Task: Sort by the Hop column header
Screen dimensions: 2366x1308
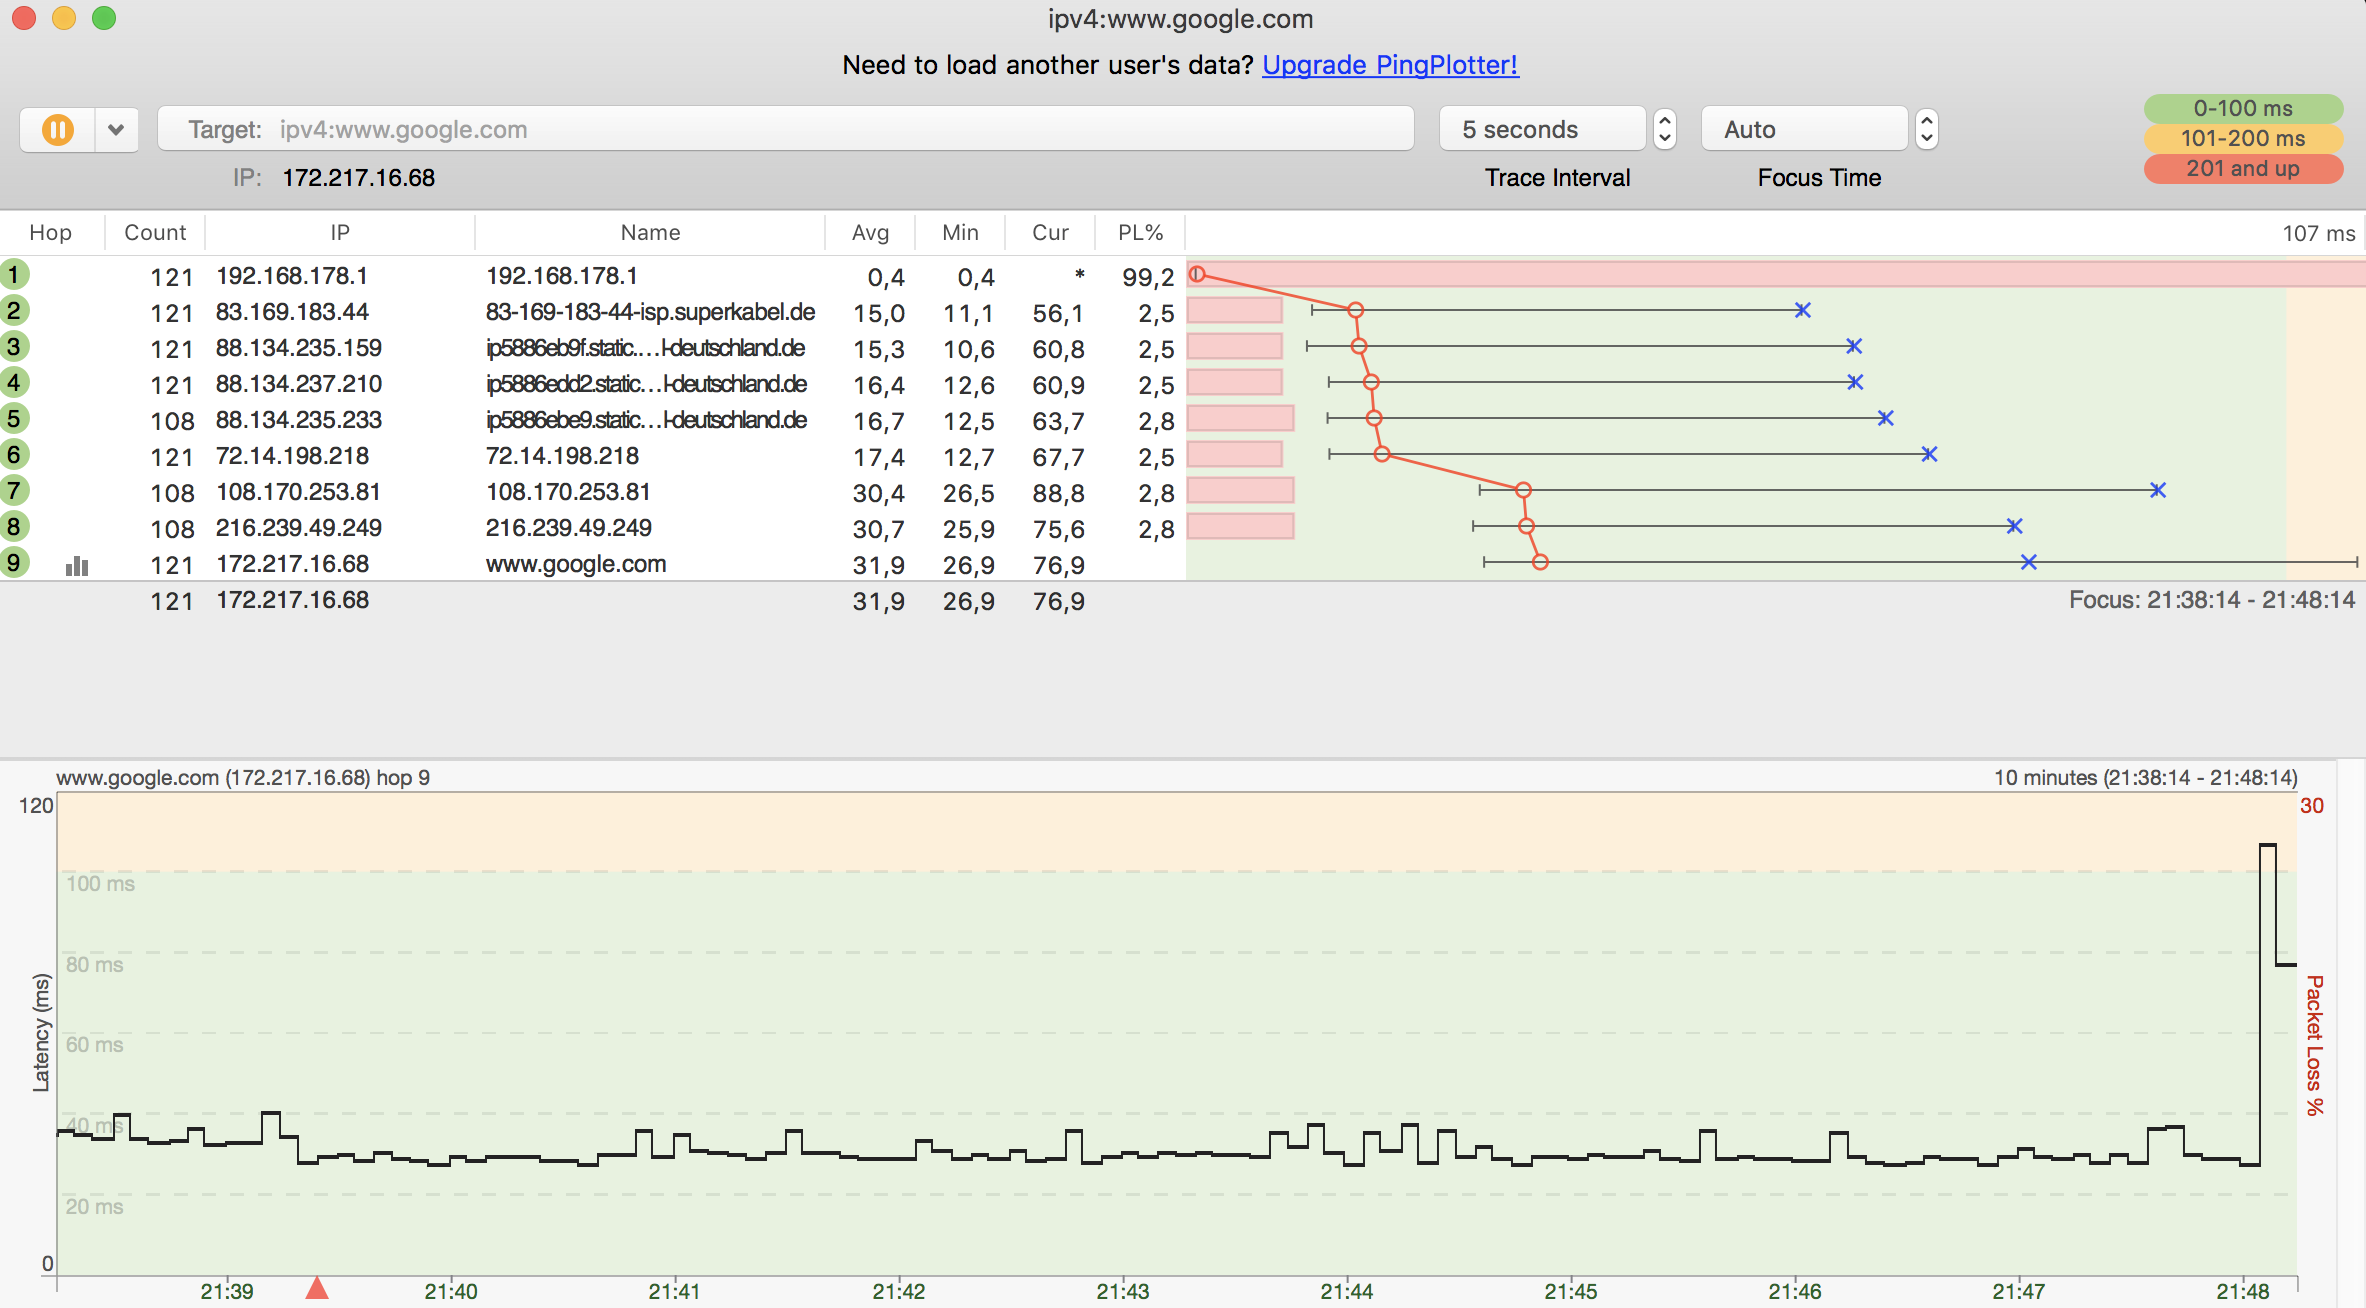Action: point(51,232)
